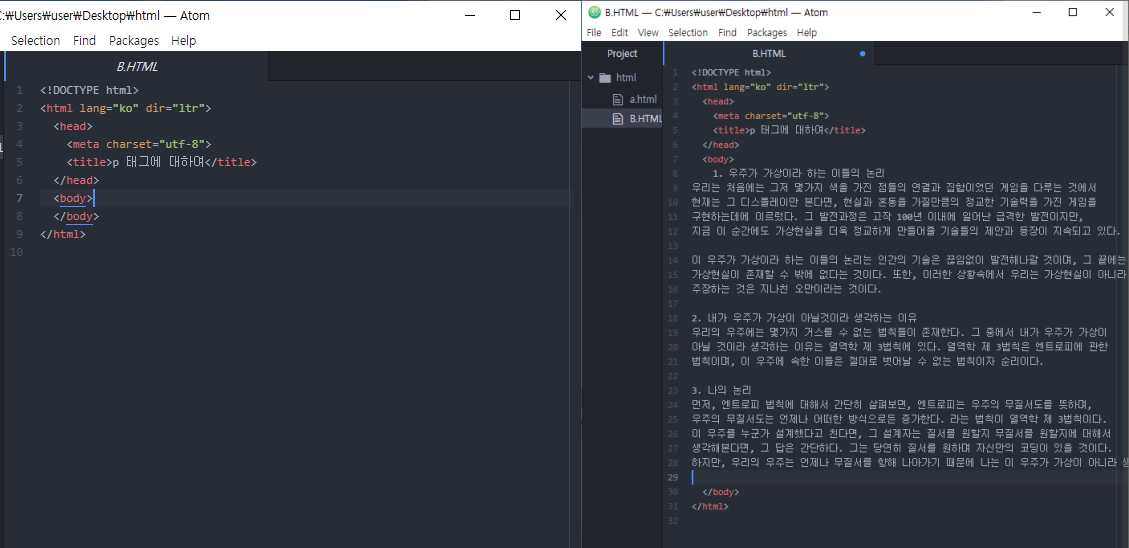1129x548 pixels.
Task: Select B.HTML tab in right Atom window
Action: tap(769, 53)
